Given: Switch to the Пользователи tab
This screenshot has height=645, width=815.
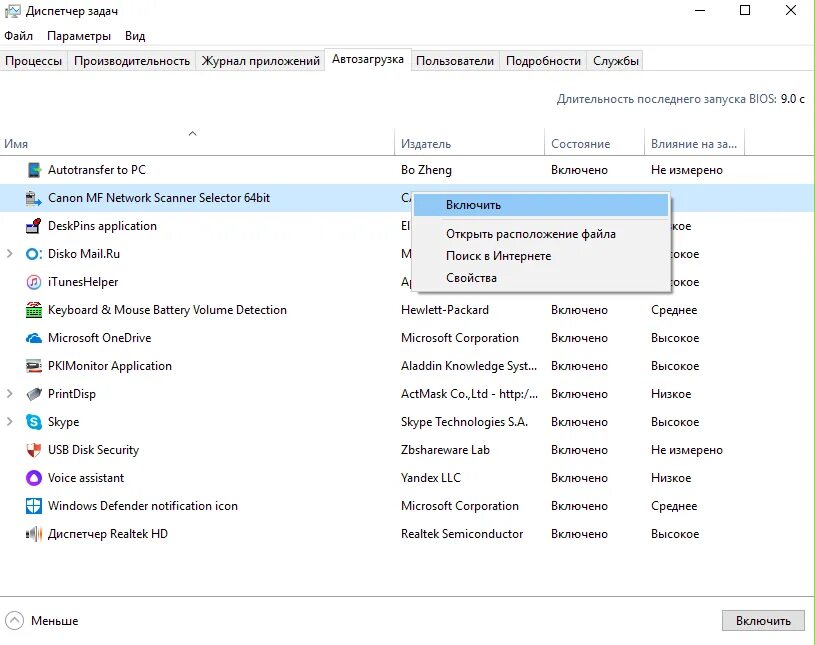Looking at the screenshot, I should 455,61.
